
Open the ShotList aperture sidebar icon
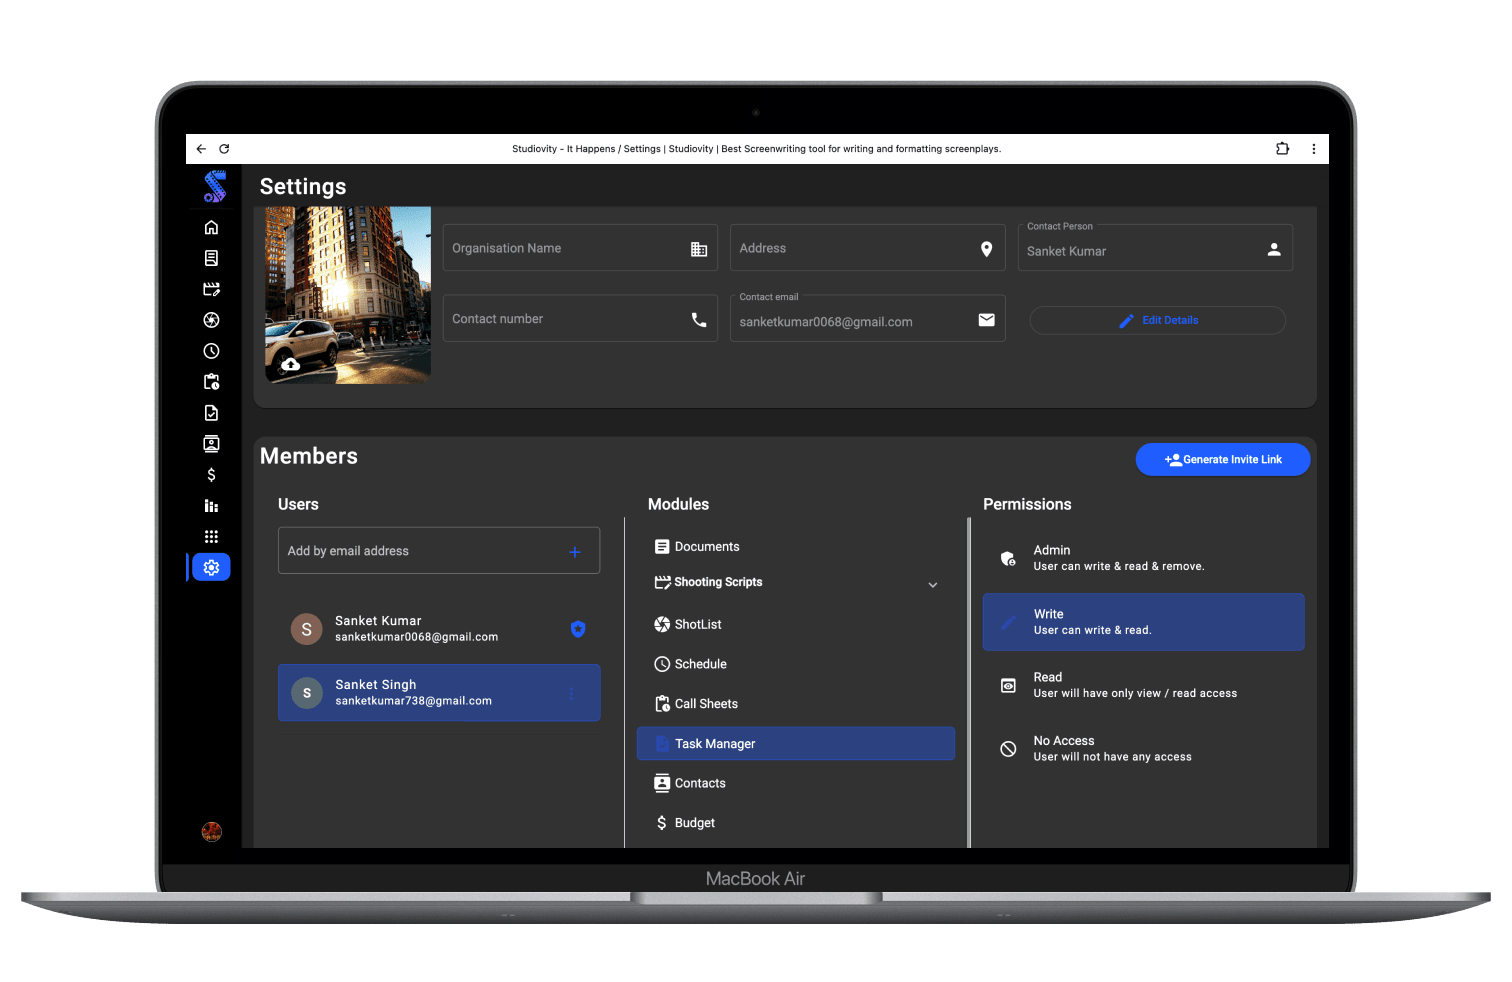tap(211, 320)
